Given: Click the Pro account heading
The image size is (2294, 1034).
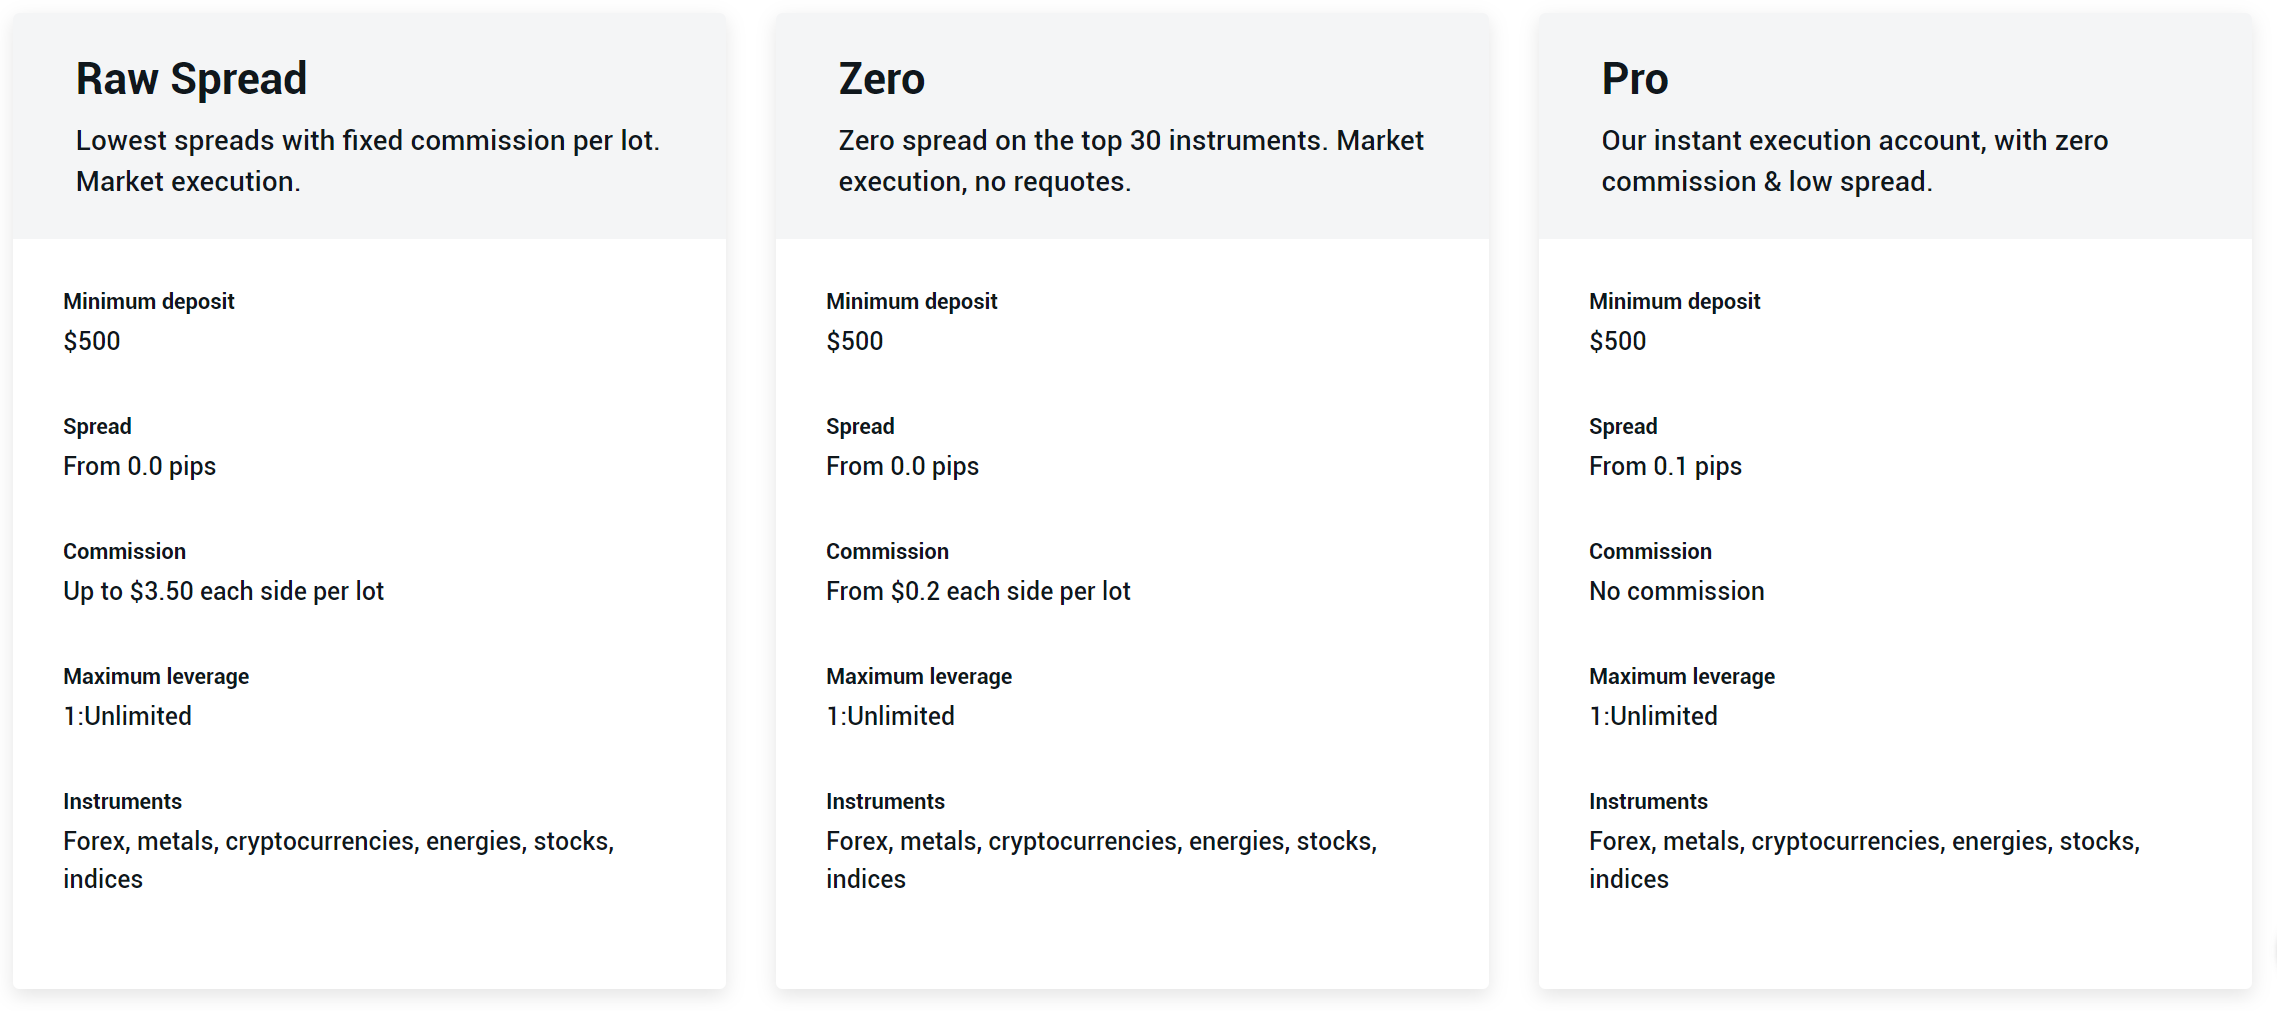Looking at the screenshot, I should tap(1634, 79).
